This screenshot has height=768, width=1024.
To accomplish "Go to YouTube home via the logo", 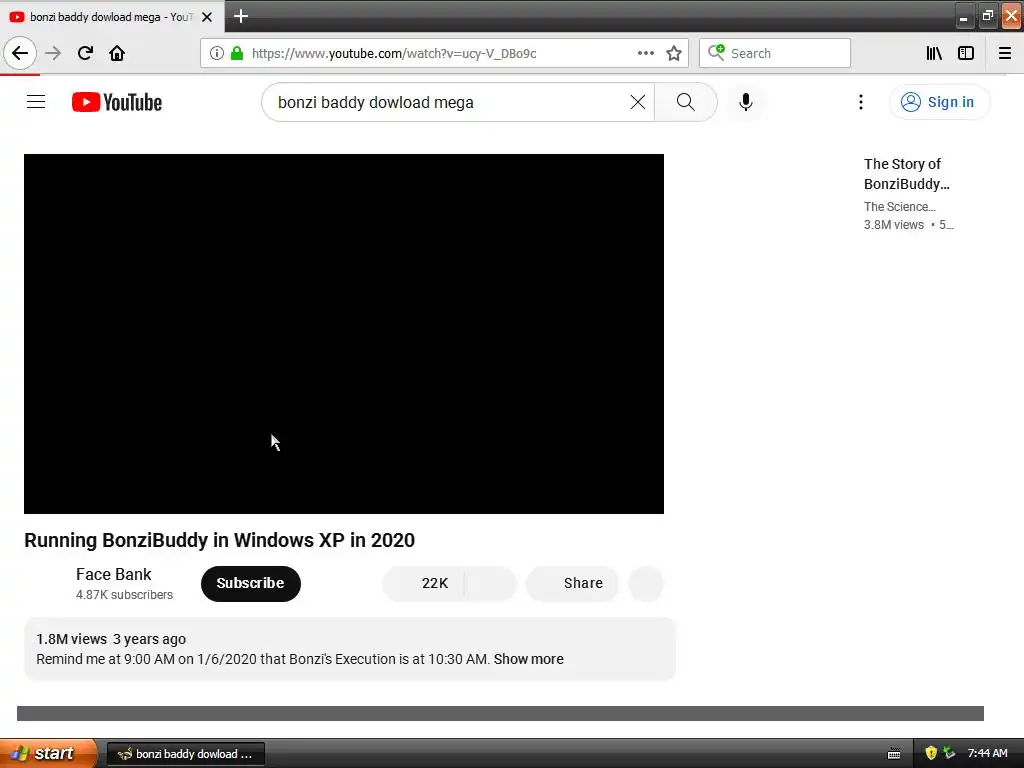I will 117,102.
